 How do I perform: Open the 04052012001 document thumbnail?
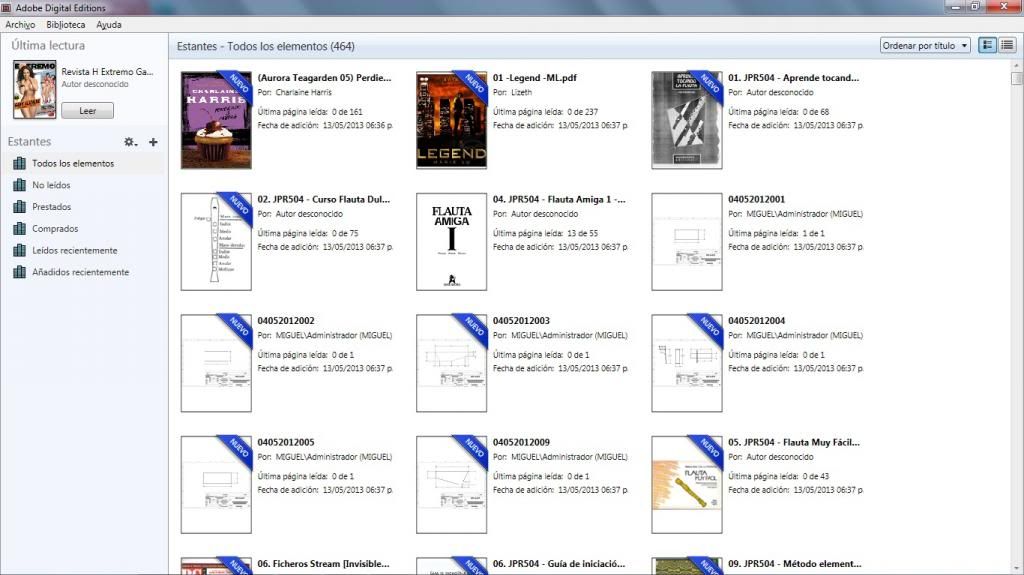click(x=687, y=242)
